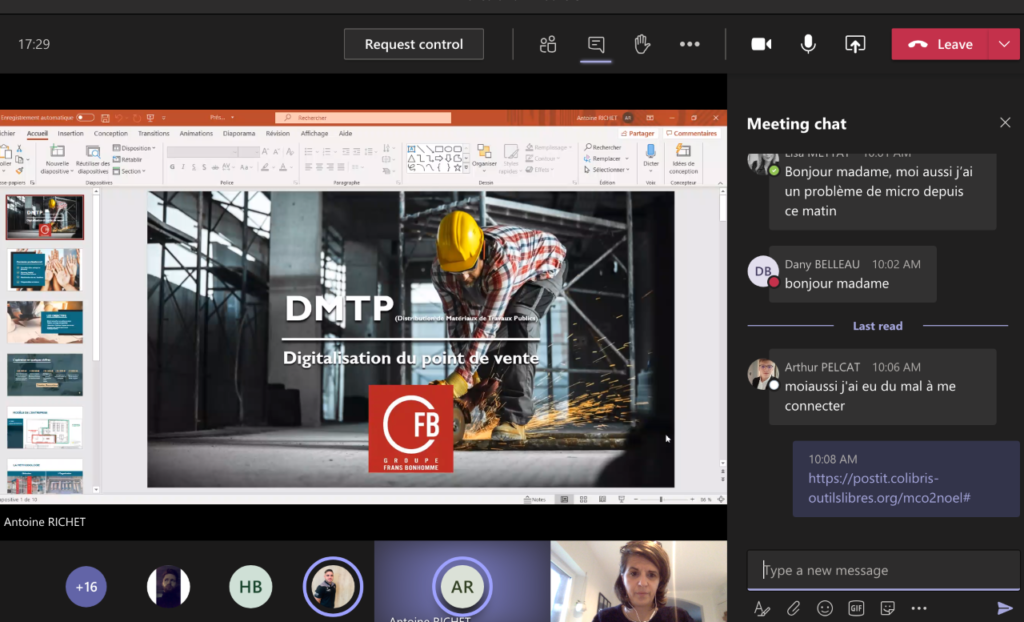Open the Diaporama ribbon tab
The height and width of the screenshot is (622, 1024).
pos(239,133)
